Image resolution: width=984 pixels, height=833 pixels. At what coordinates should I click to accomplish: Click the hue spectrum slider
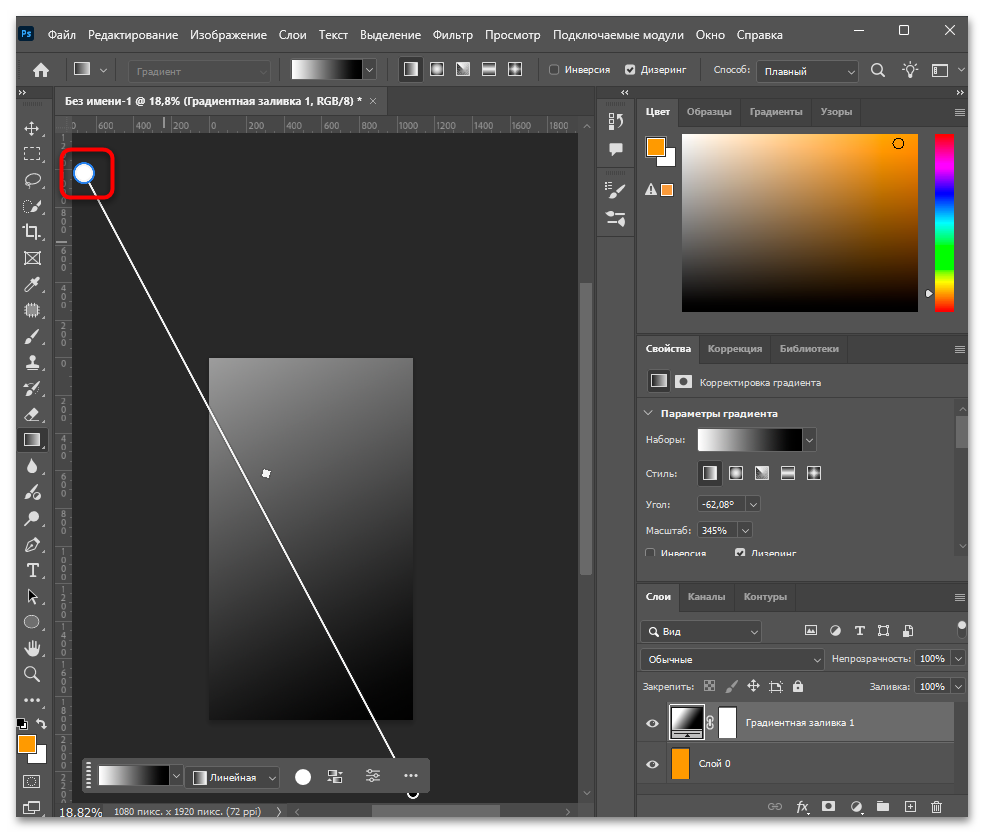click(x=944, y=223)
